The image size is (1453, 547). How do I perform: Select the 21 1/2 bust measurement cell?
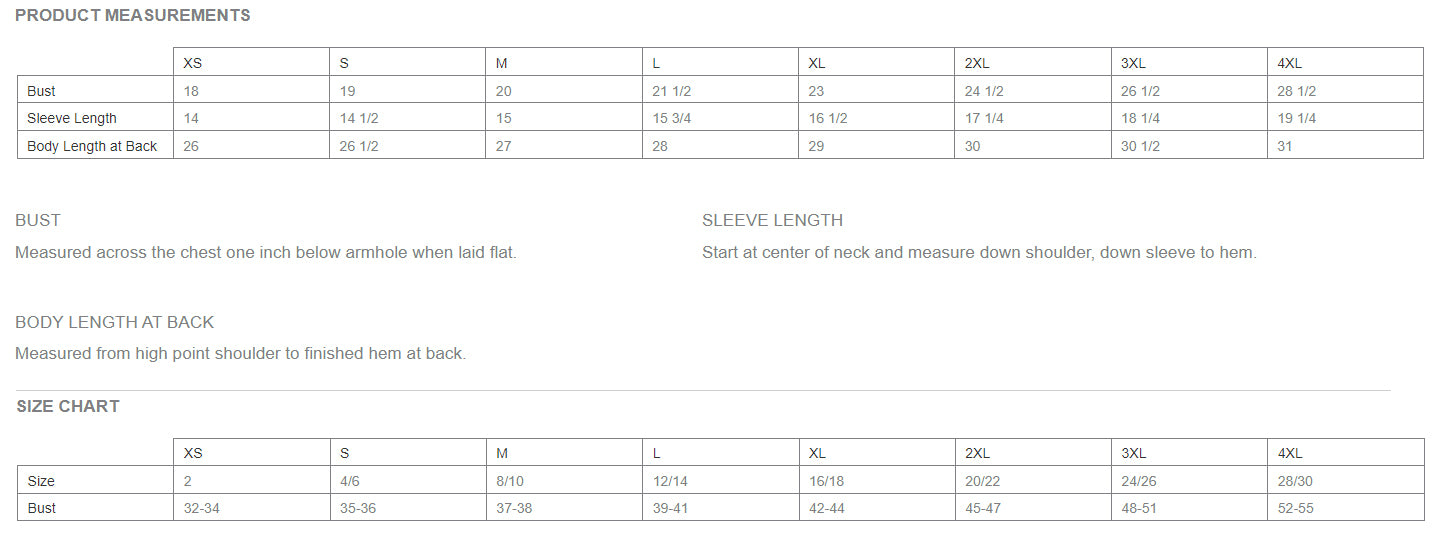[x=672, y=91]
